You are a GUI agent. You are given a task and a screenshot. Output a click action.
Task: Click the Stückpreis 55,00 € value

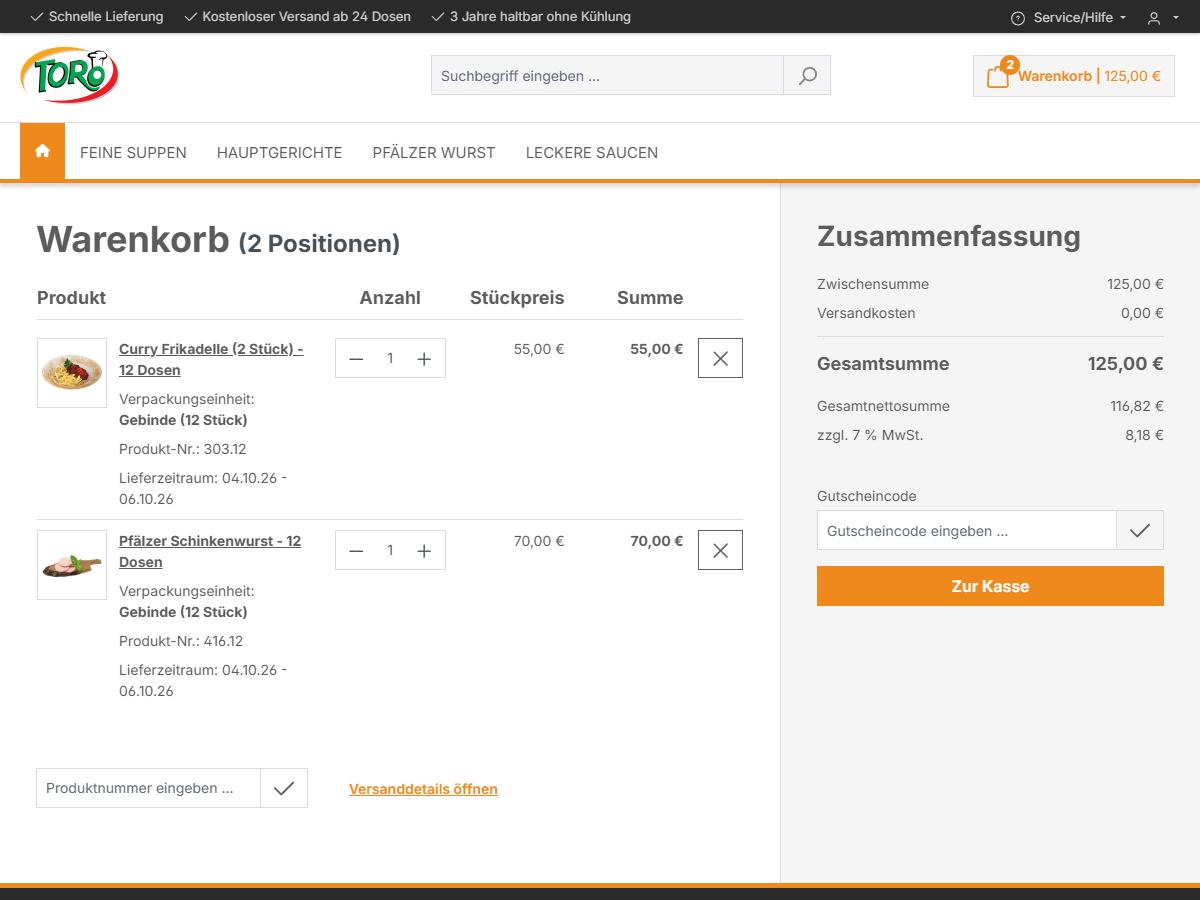pyautogui.click(x=539, y=349)
